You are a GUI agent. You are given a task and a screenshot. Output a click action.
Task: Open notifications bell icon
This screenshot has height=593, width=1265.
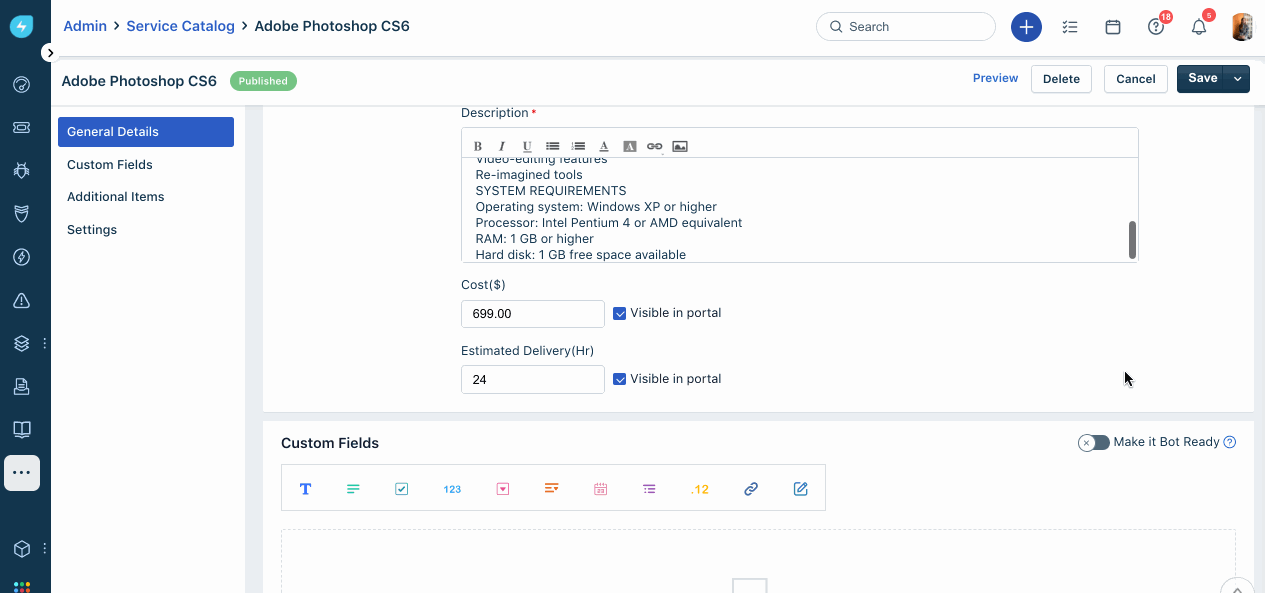(1199, 27)
